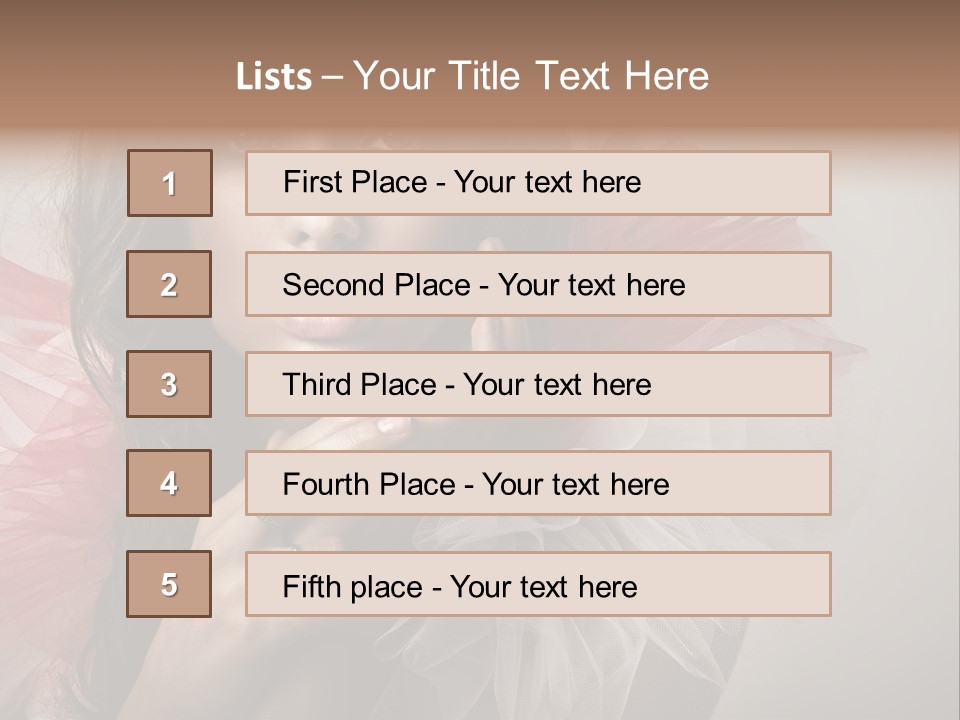Select the Fifth place text bar
Image resolution: width=960 pixels, height=720 pixels.
(x=538, y=584)
